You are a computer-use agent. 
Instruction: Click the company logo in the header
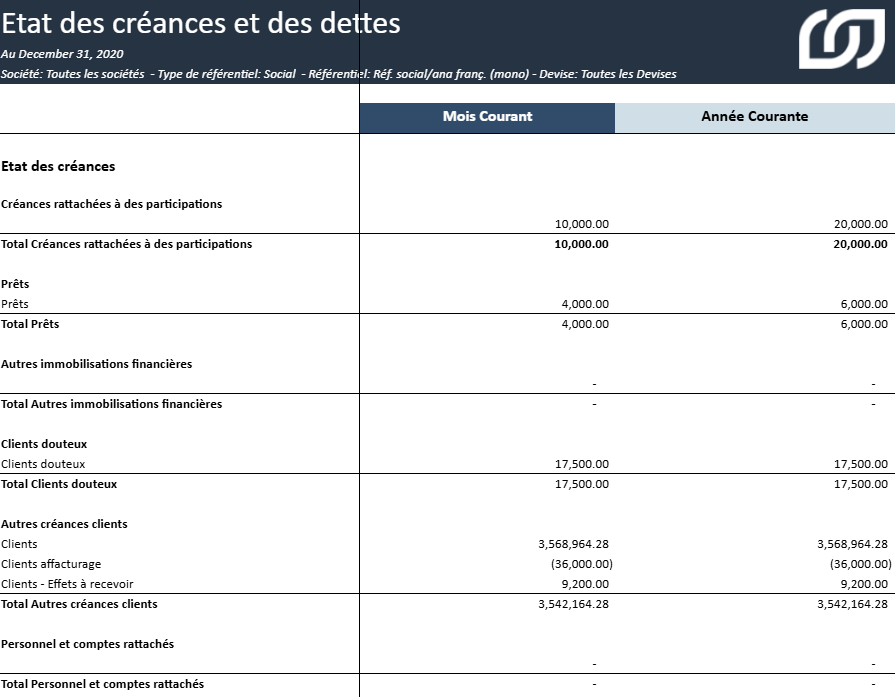pos(842,39)
